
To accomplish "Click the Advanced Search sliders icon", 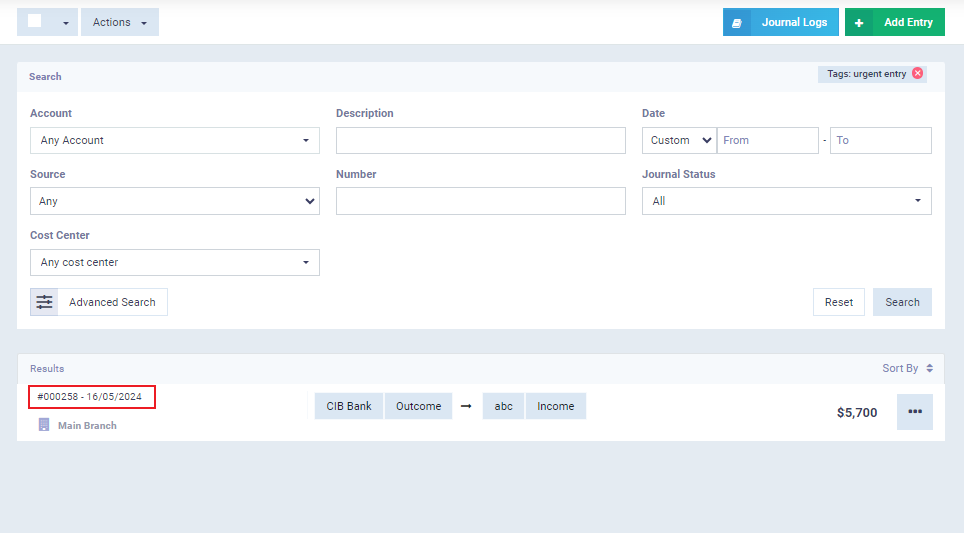I will [44, 302].
